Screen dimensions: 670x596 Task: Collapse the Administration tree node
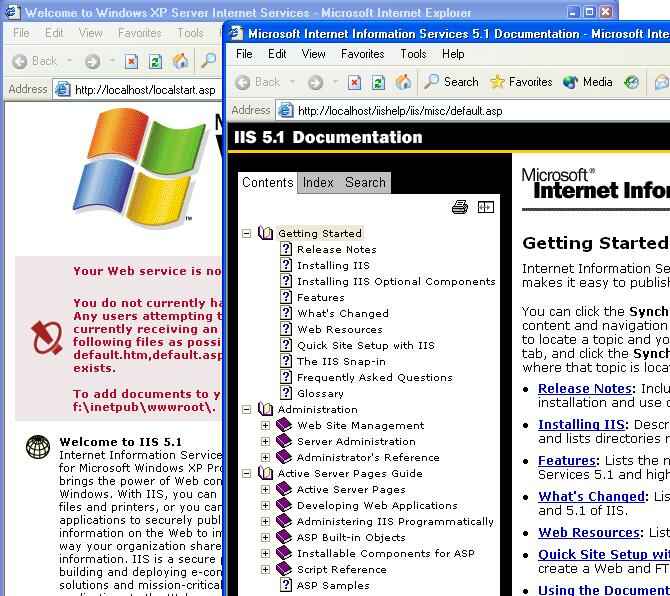247,409
